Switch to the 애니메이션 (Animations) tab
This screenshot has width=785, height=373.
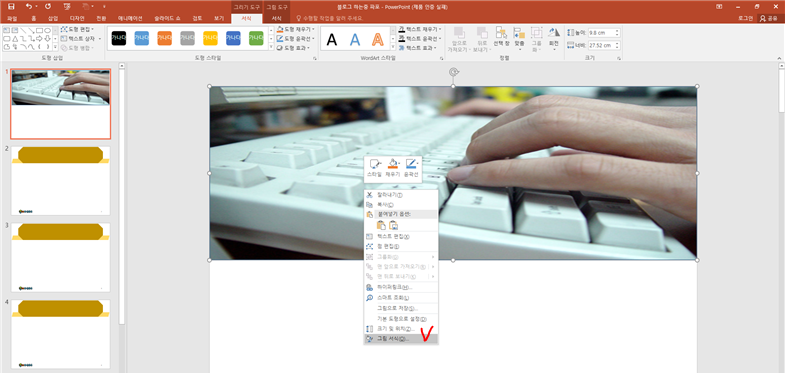pyautogui.click(x=130, y=19)
